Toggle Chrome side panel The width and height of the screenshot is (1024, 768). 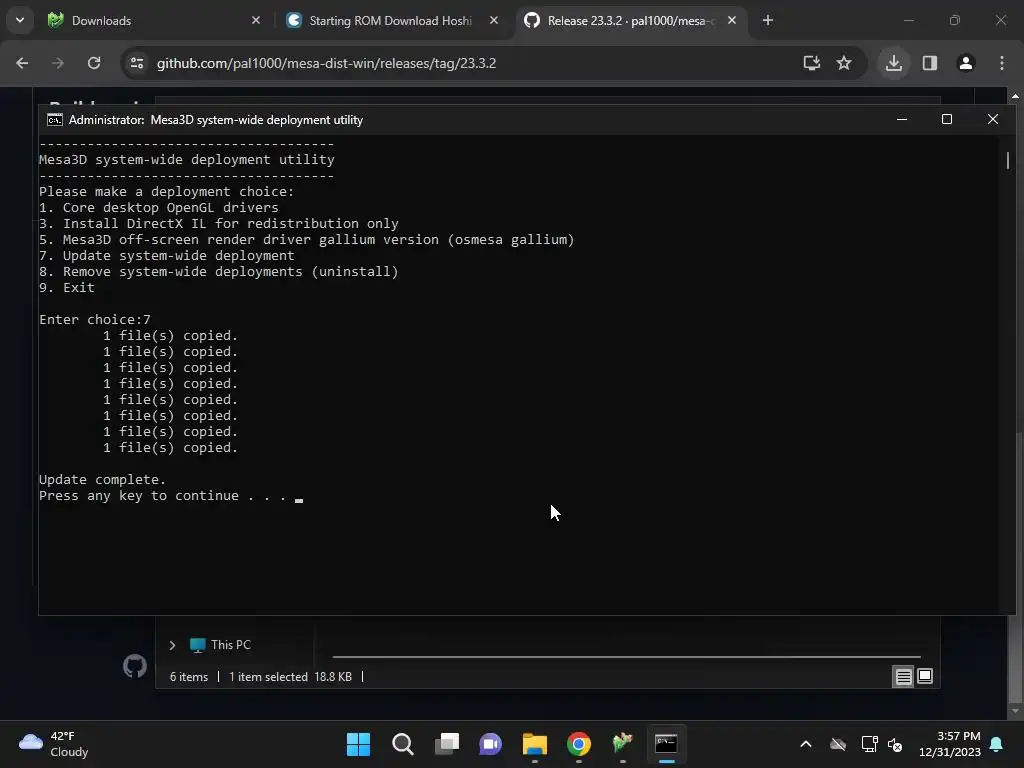pyautogui.click(x=930, y=63)
